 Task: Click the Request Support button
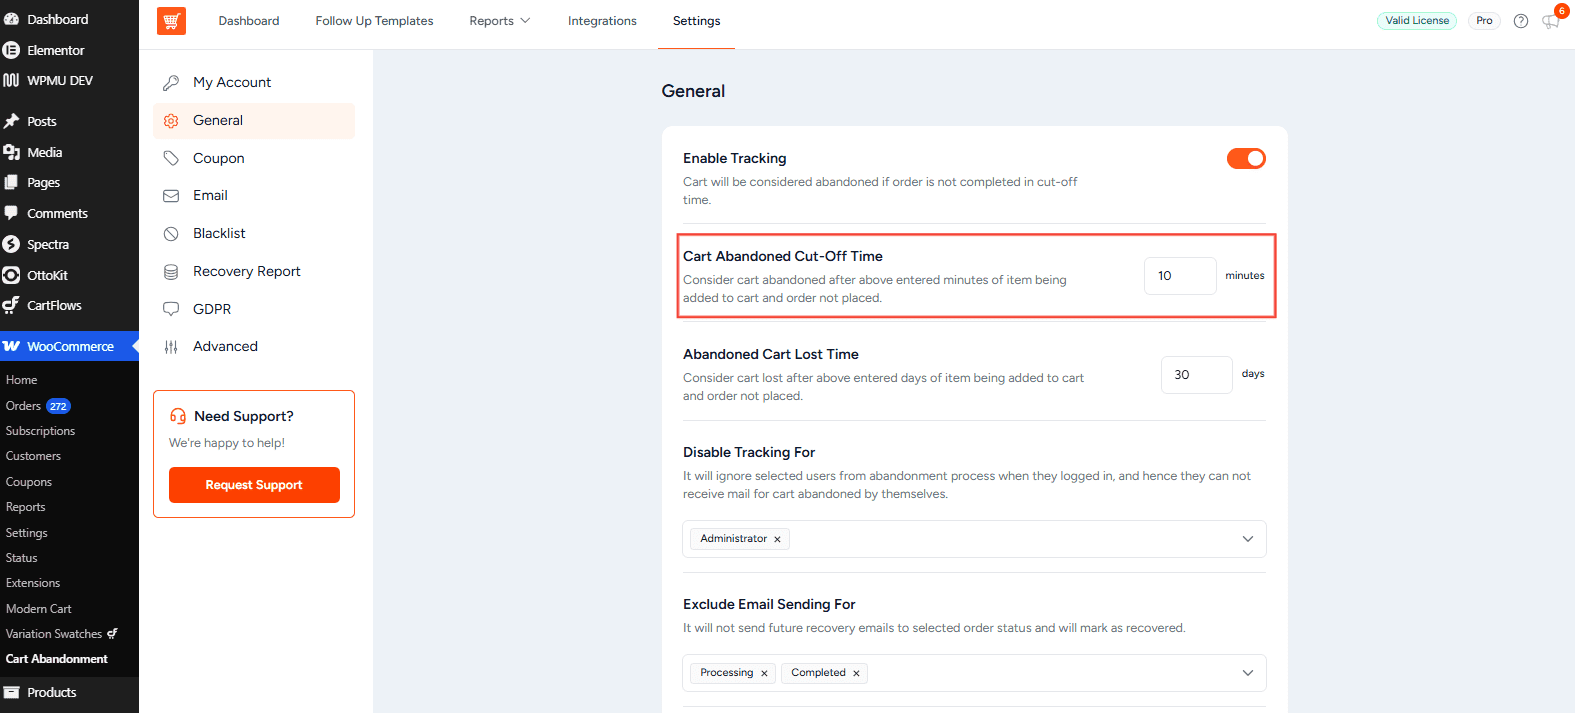click(x=254, y=485)
